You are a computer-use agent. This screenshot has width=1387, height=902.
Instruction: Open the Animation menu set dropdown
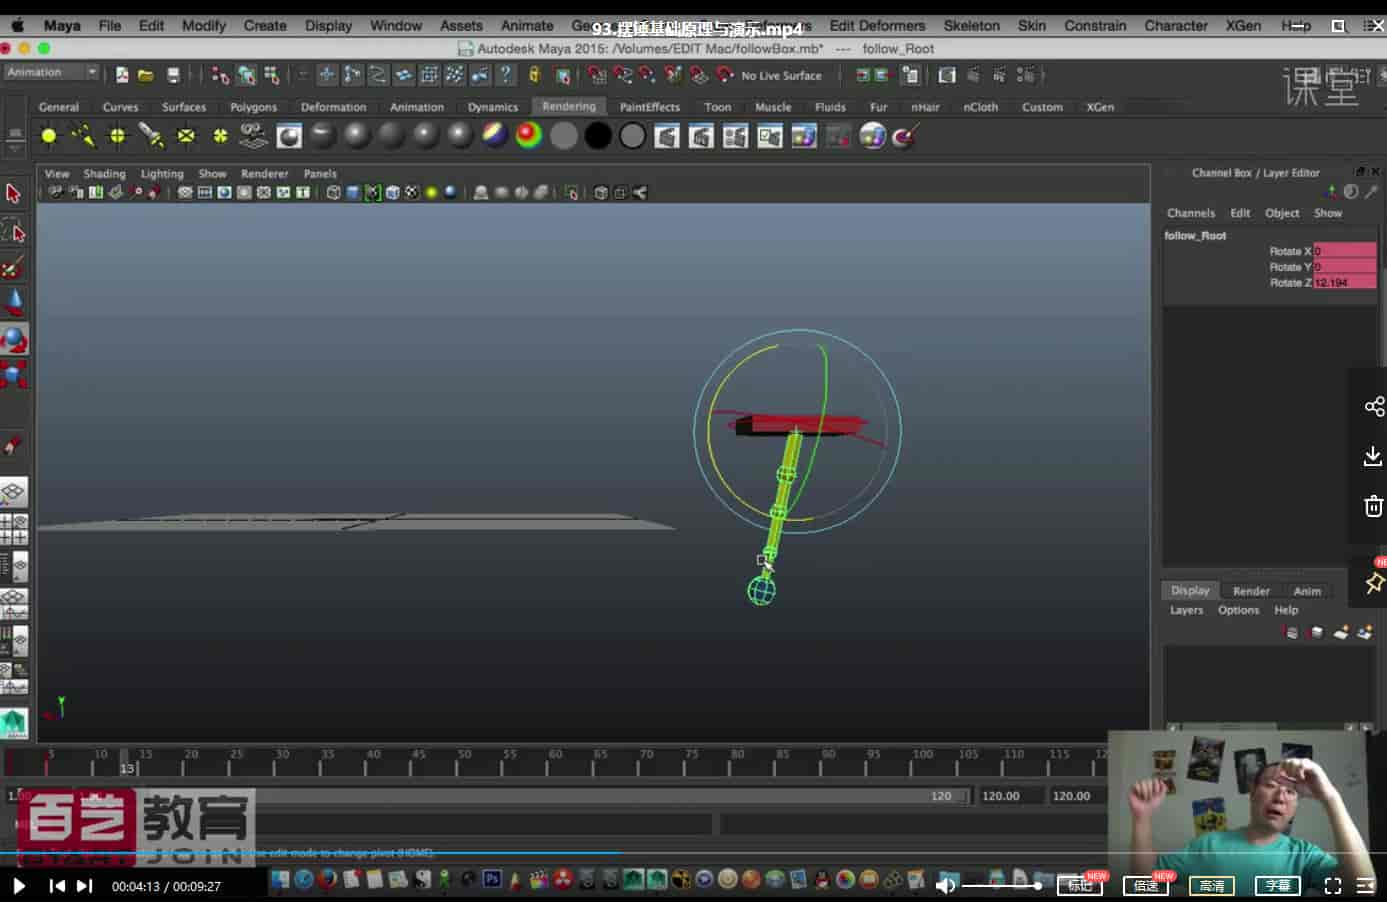pos(52,72)
